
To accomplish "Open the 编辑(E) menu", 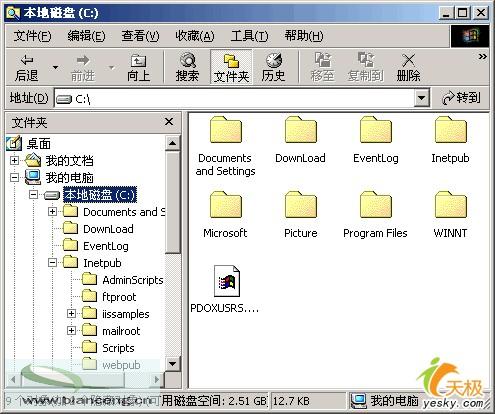I will (86, 36).
